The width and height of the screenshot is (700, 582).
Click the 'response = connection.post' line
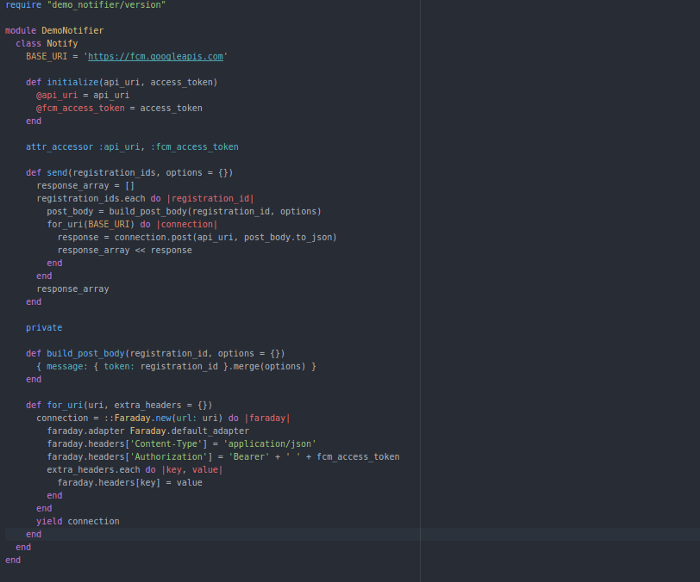click(x=197, y=237)
